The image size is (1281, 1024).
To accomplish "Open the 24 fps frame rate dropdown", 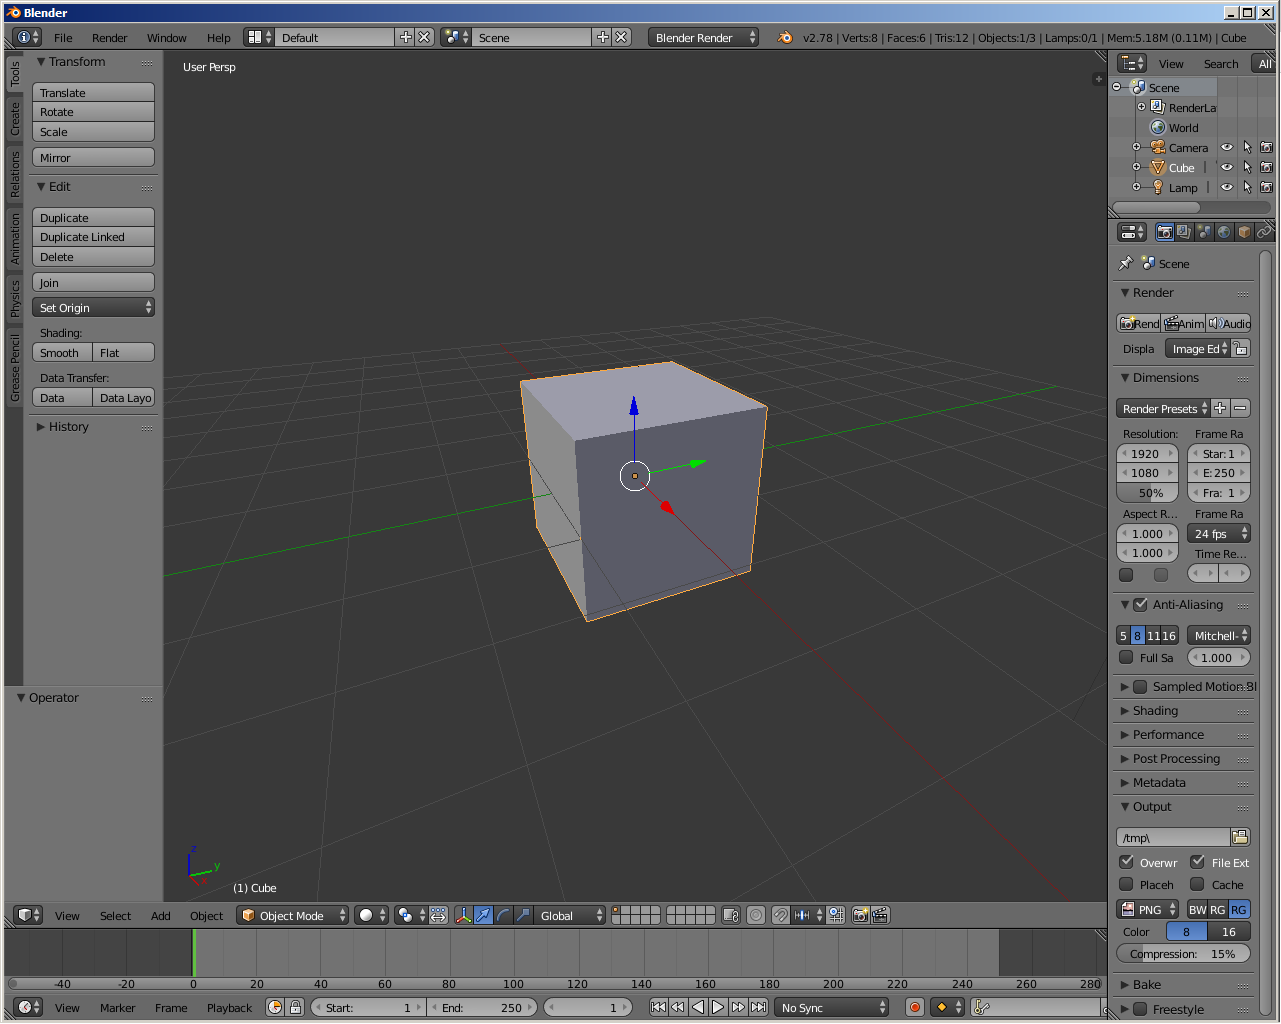I will tap(1219, 533).
